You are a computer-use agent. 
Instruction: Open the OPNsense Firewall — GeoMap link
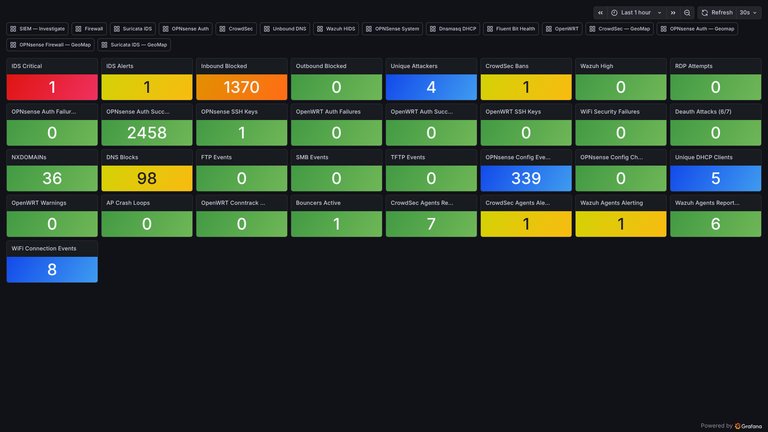point(50,45)
